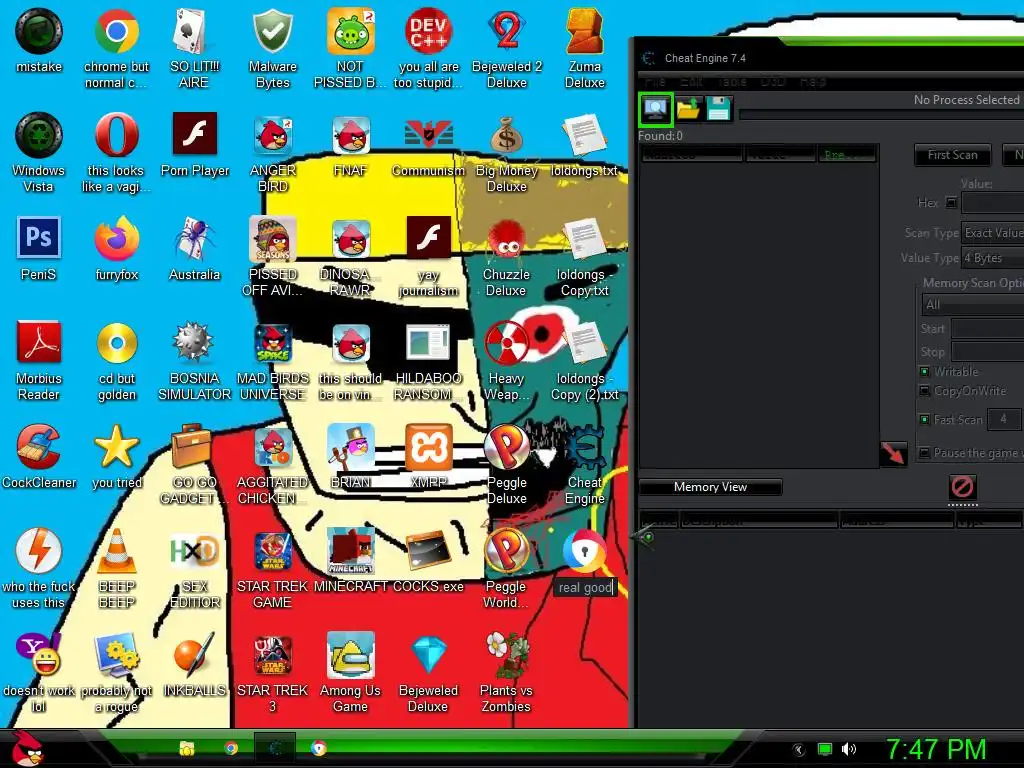Open the Cheat Engine desktop shortcut
The height and width of the screenshot is (768, 1024).
pos(584,447)
